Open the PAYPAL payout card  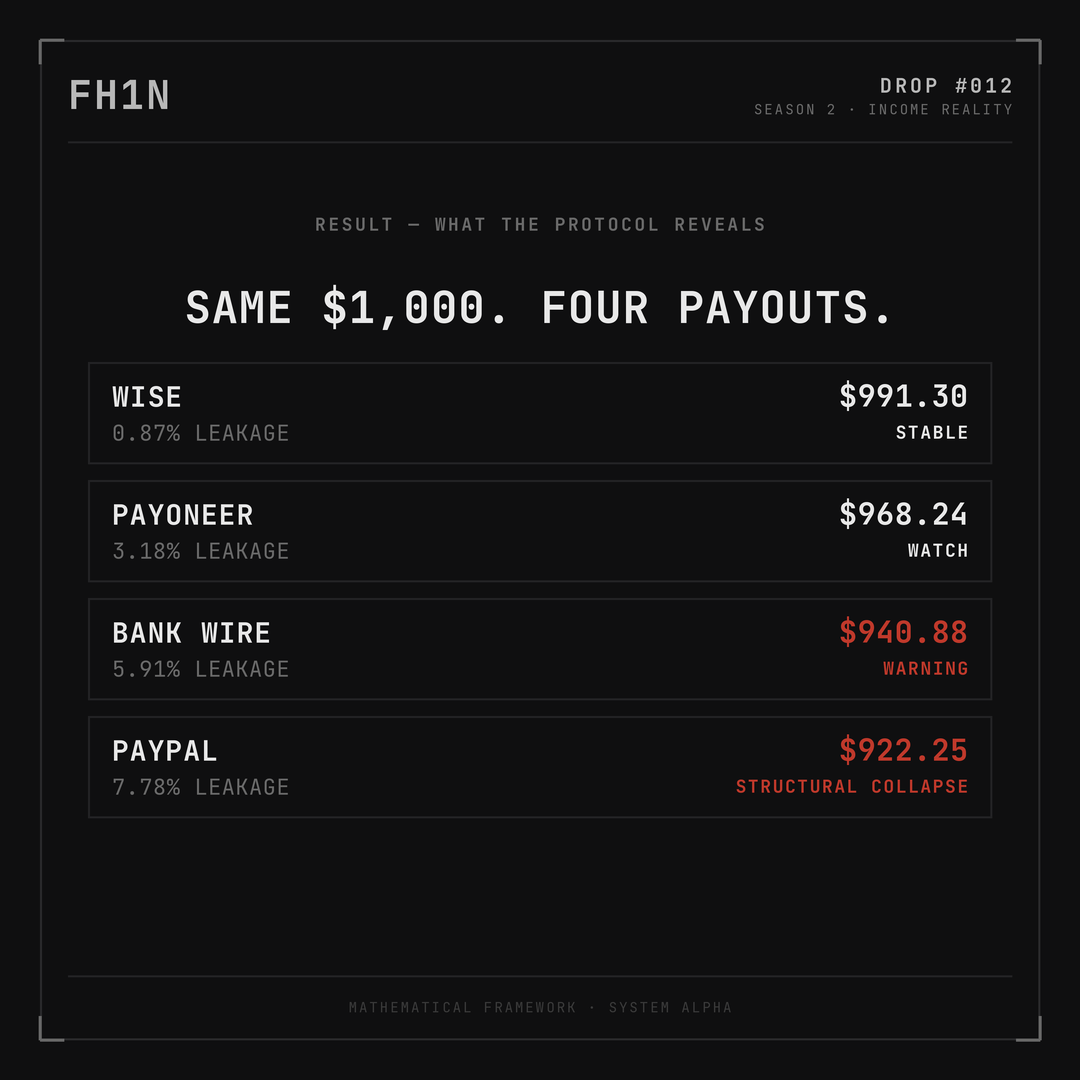coord(540,767)
